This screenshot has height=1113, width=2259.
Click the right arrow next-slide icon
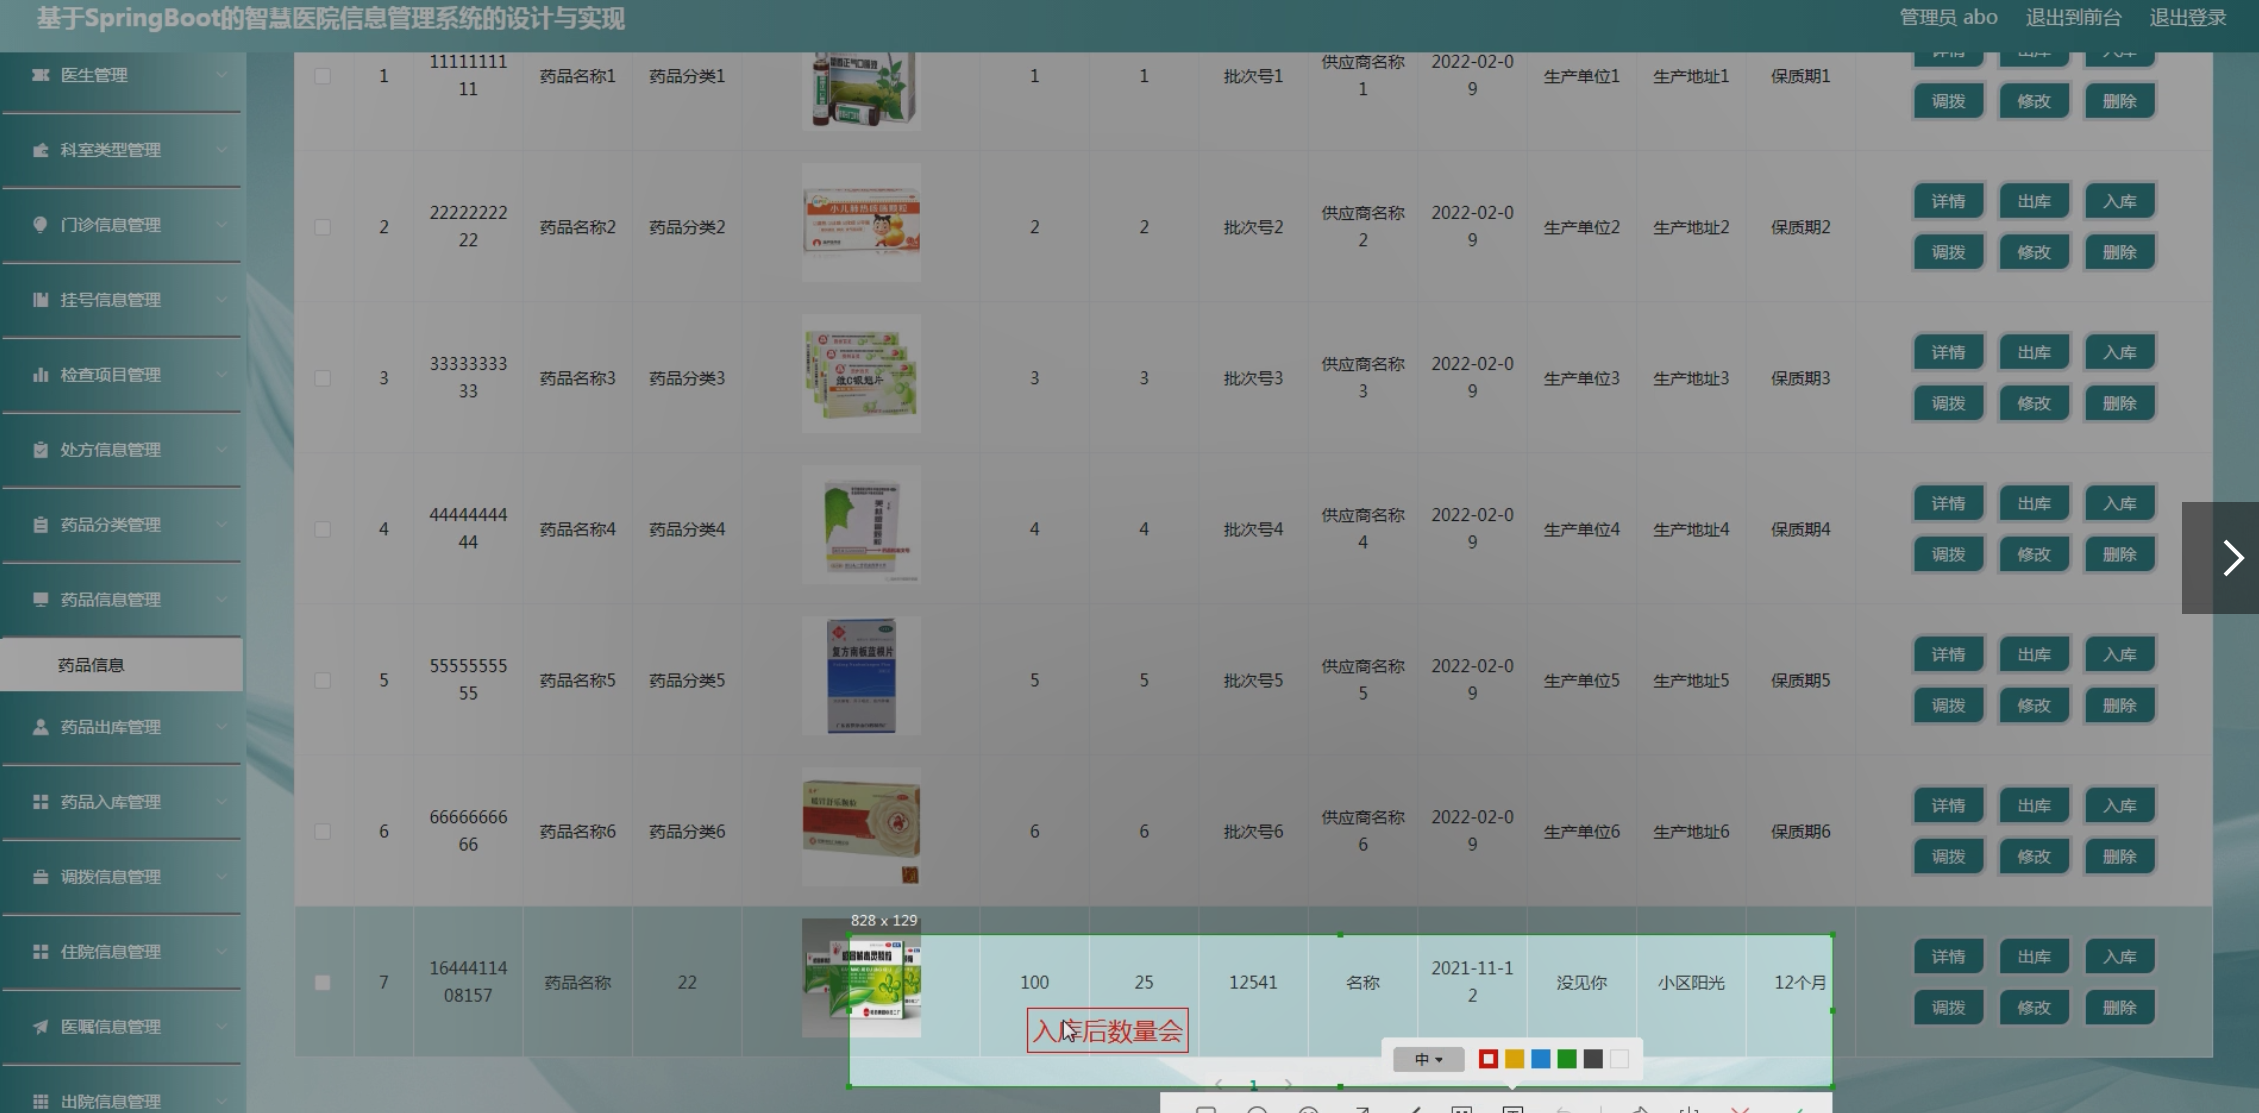(x=2232, y=558)
